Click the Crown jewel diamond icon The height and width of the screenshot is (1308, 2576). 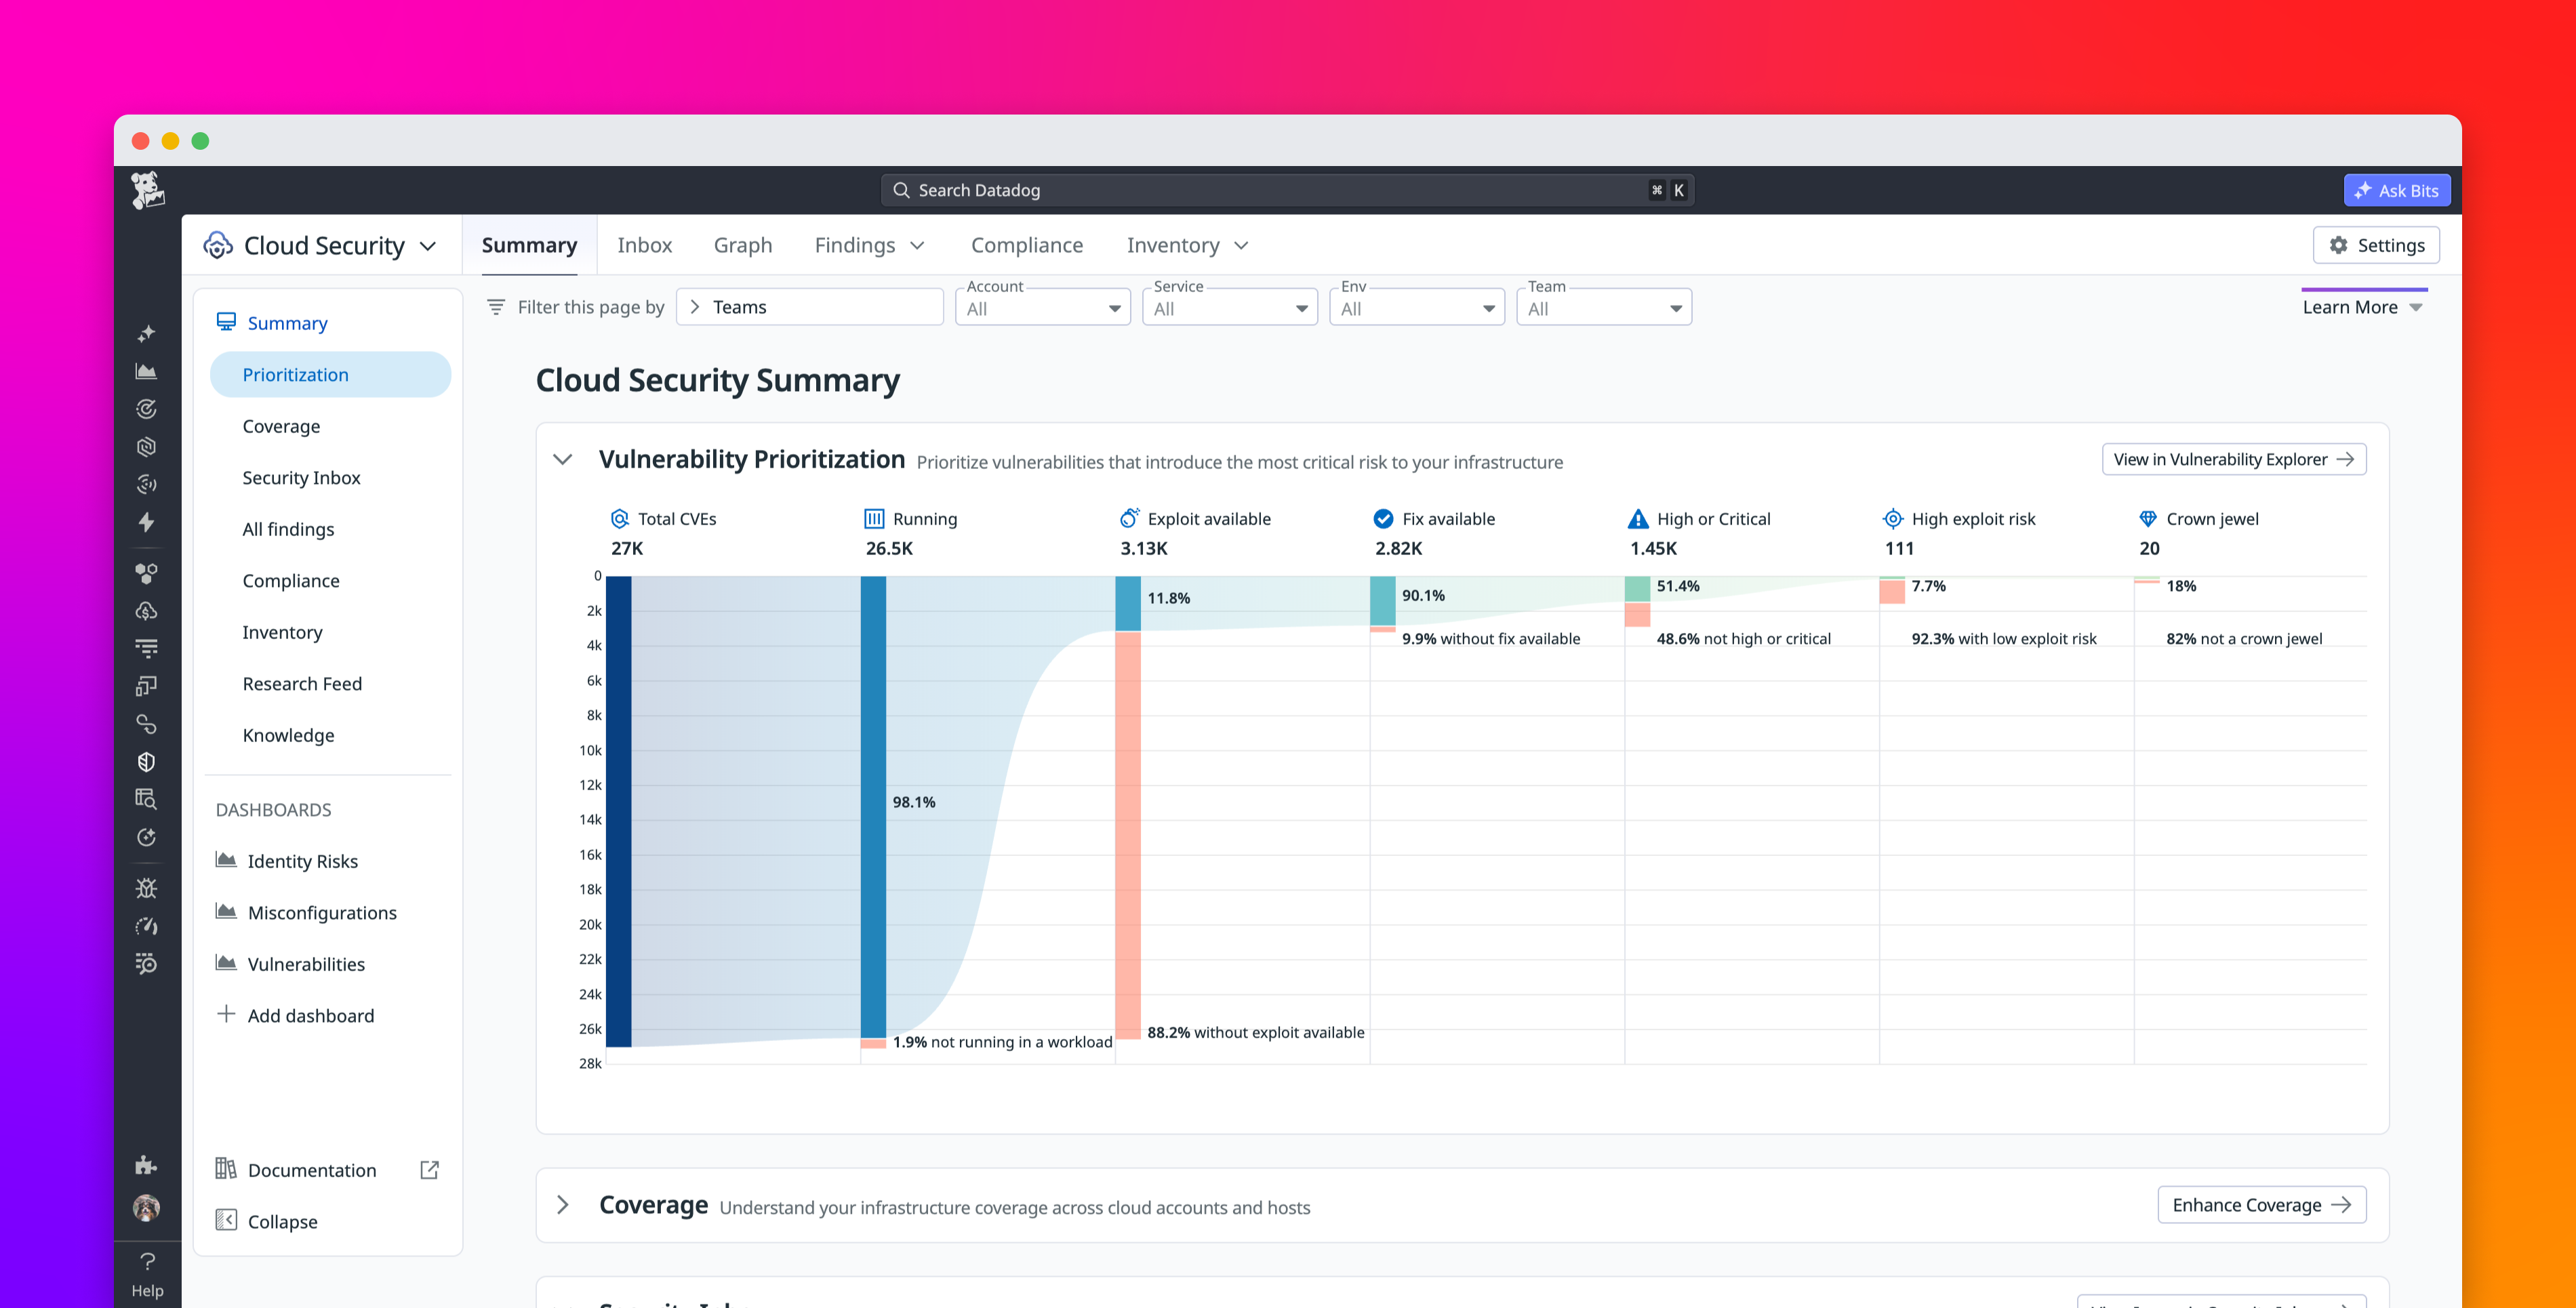(x=2148, y=518)
